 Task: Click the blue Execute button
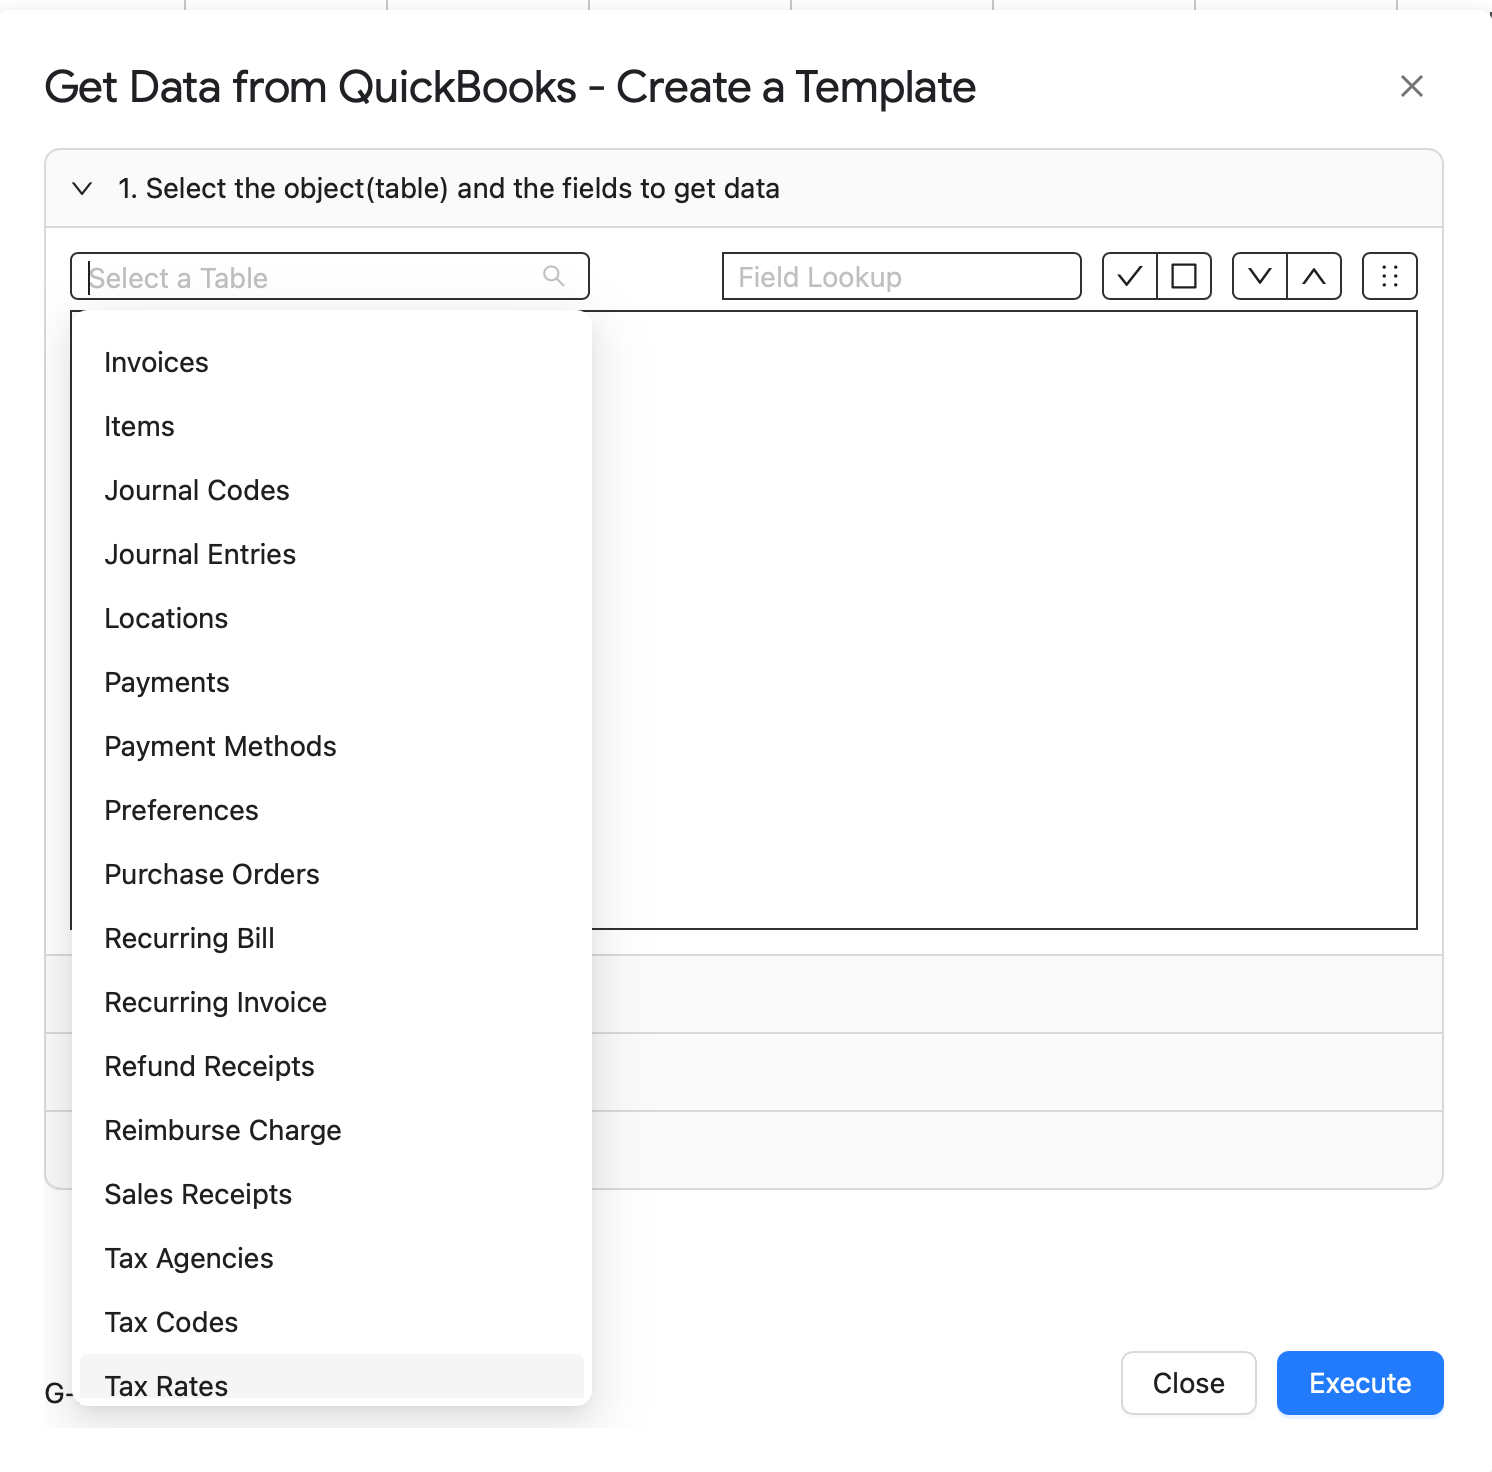point(1360,1383)
